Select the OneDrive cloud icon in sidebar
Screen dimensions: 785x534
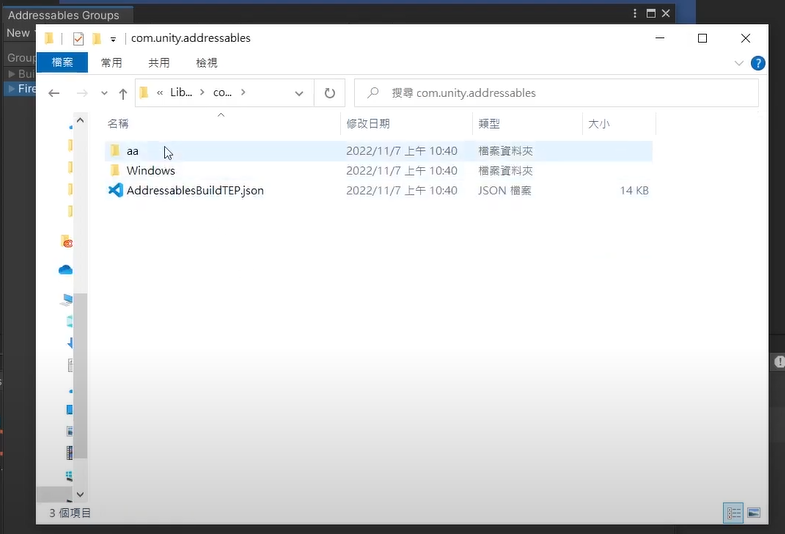(x=66, y=270)
